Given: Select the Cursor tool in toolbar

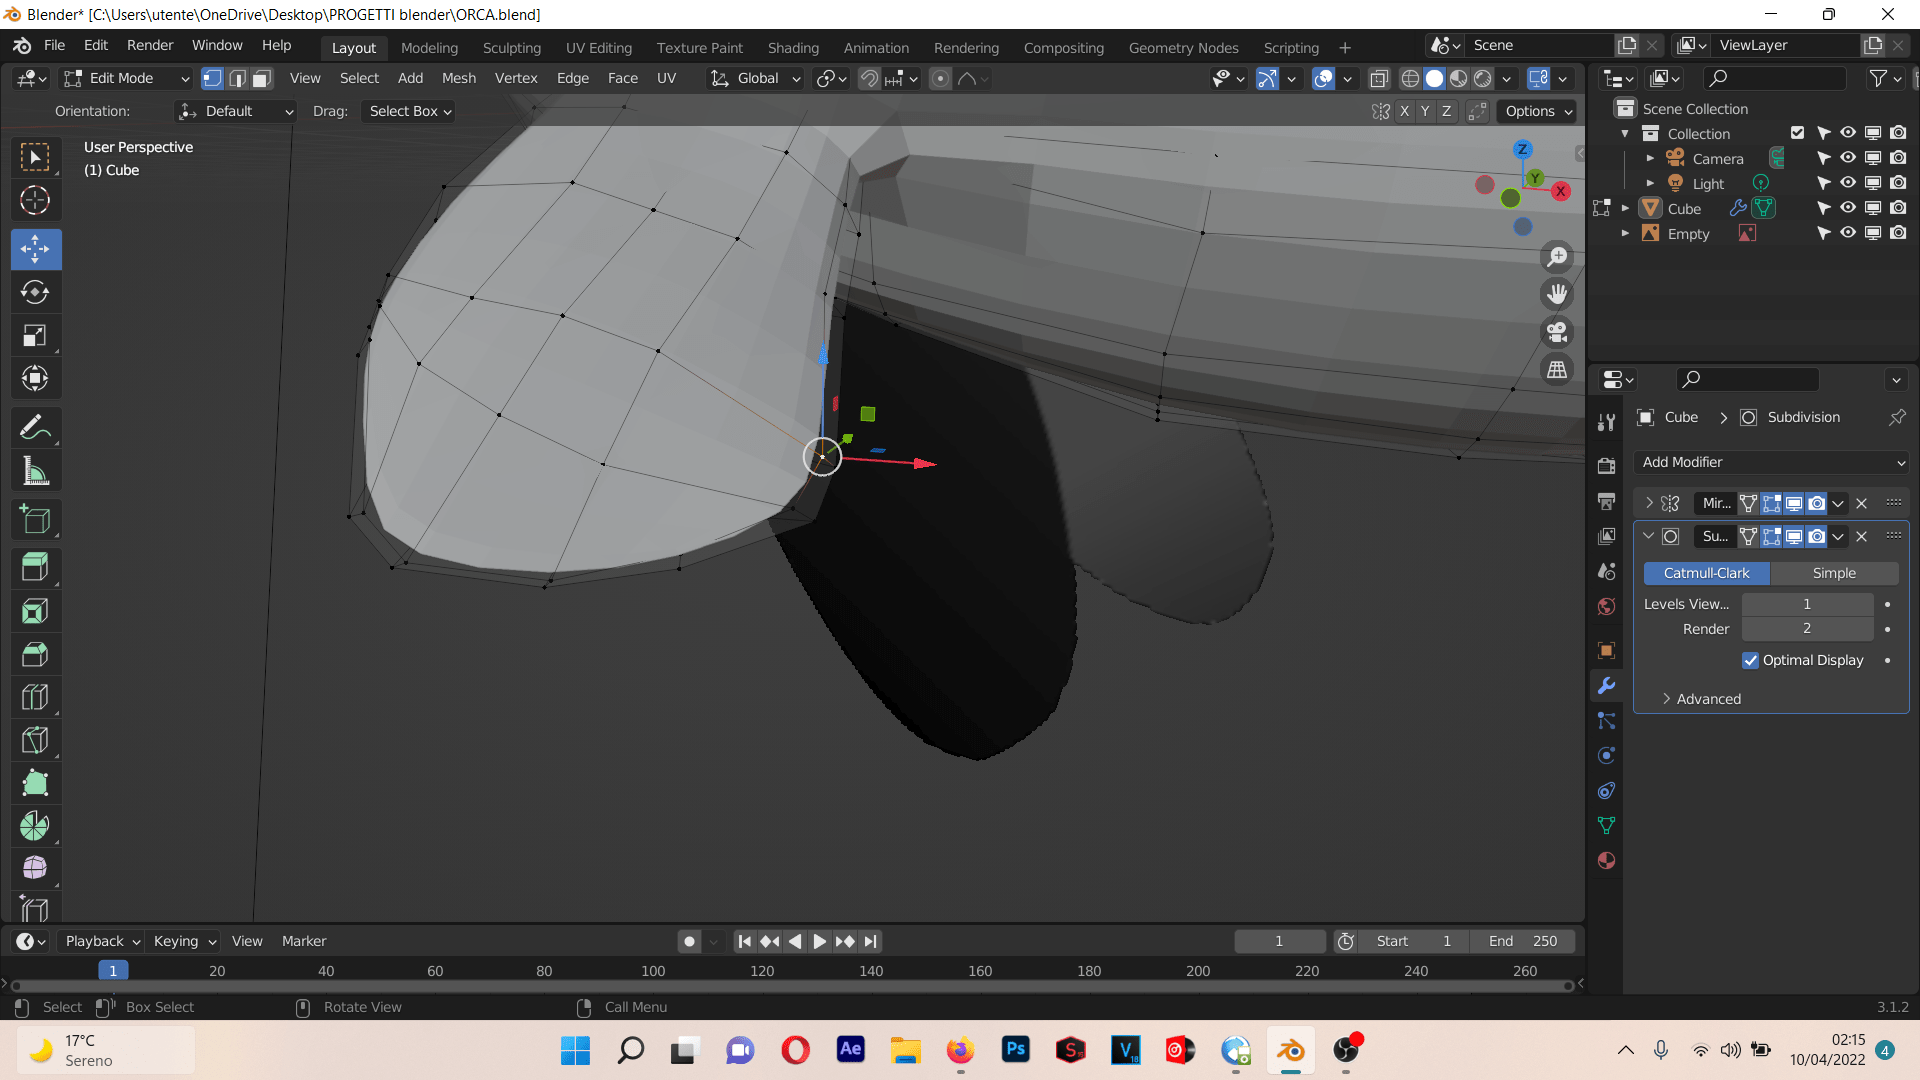Looking at the screenshot, I should point(35,201).
